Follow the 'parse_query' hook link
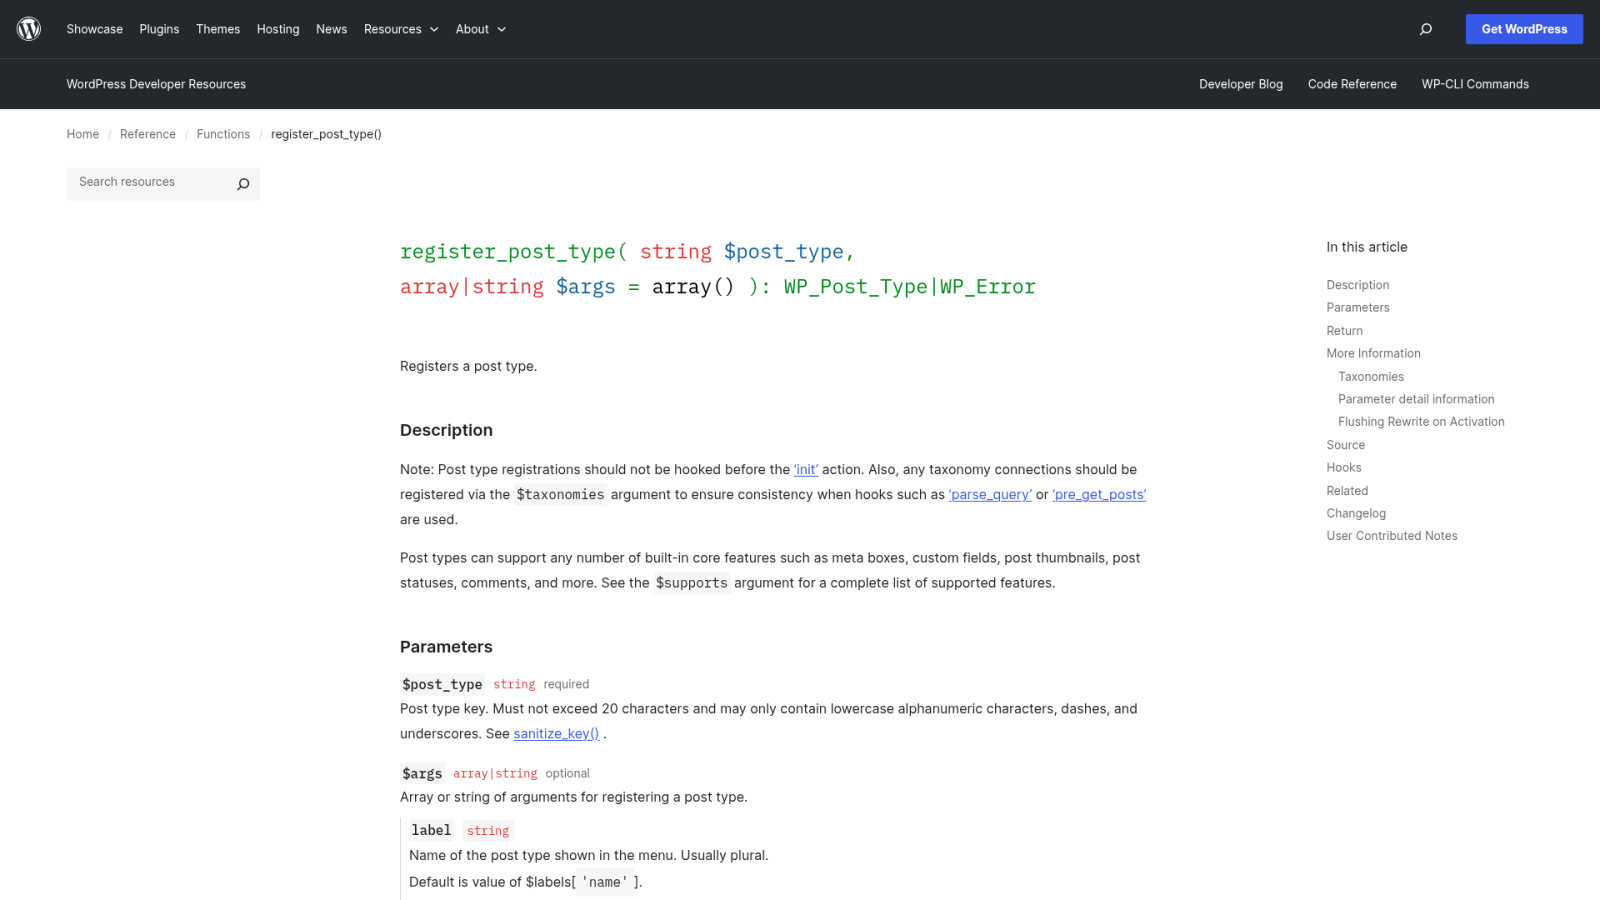1600x900 pixels. pyautogui.click(x=990, y=494)
